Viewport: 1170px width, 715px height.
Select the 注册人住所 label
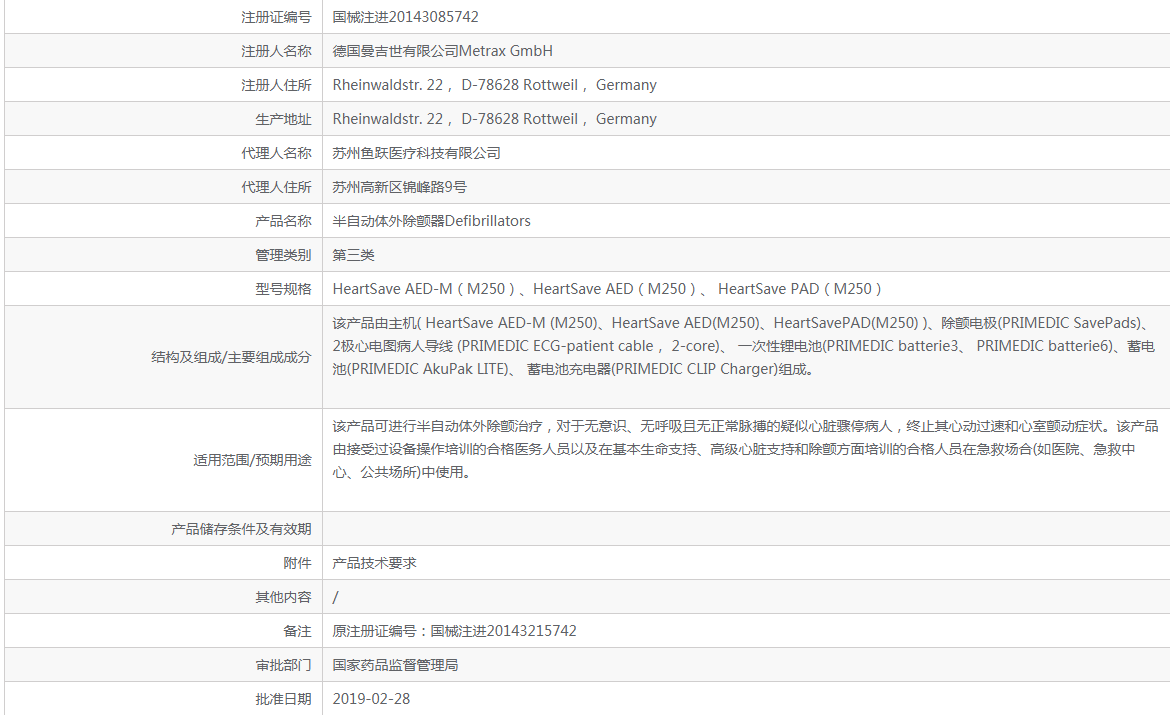click(x=276, y=85)
